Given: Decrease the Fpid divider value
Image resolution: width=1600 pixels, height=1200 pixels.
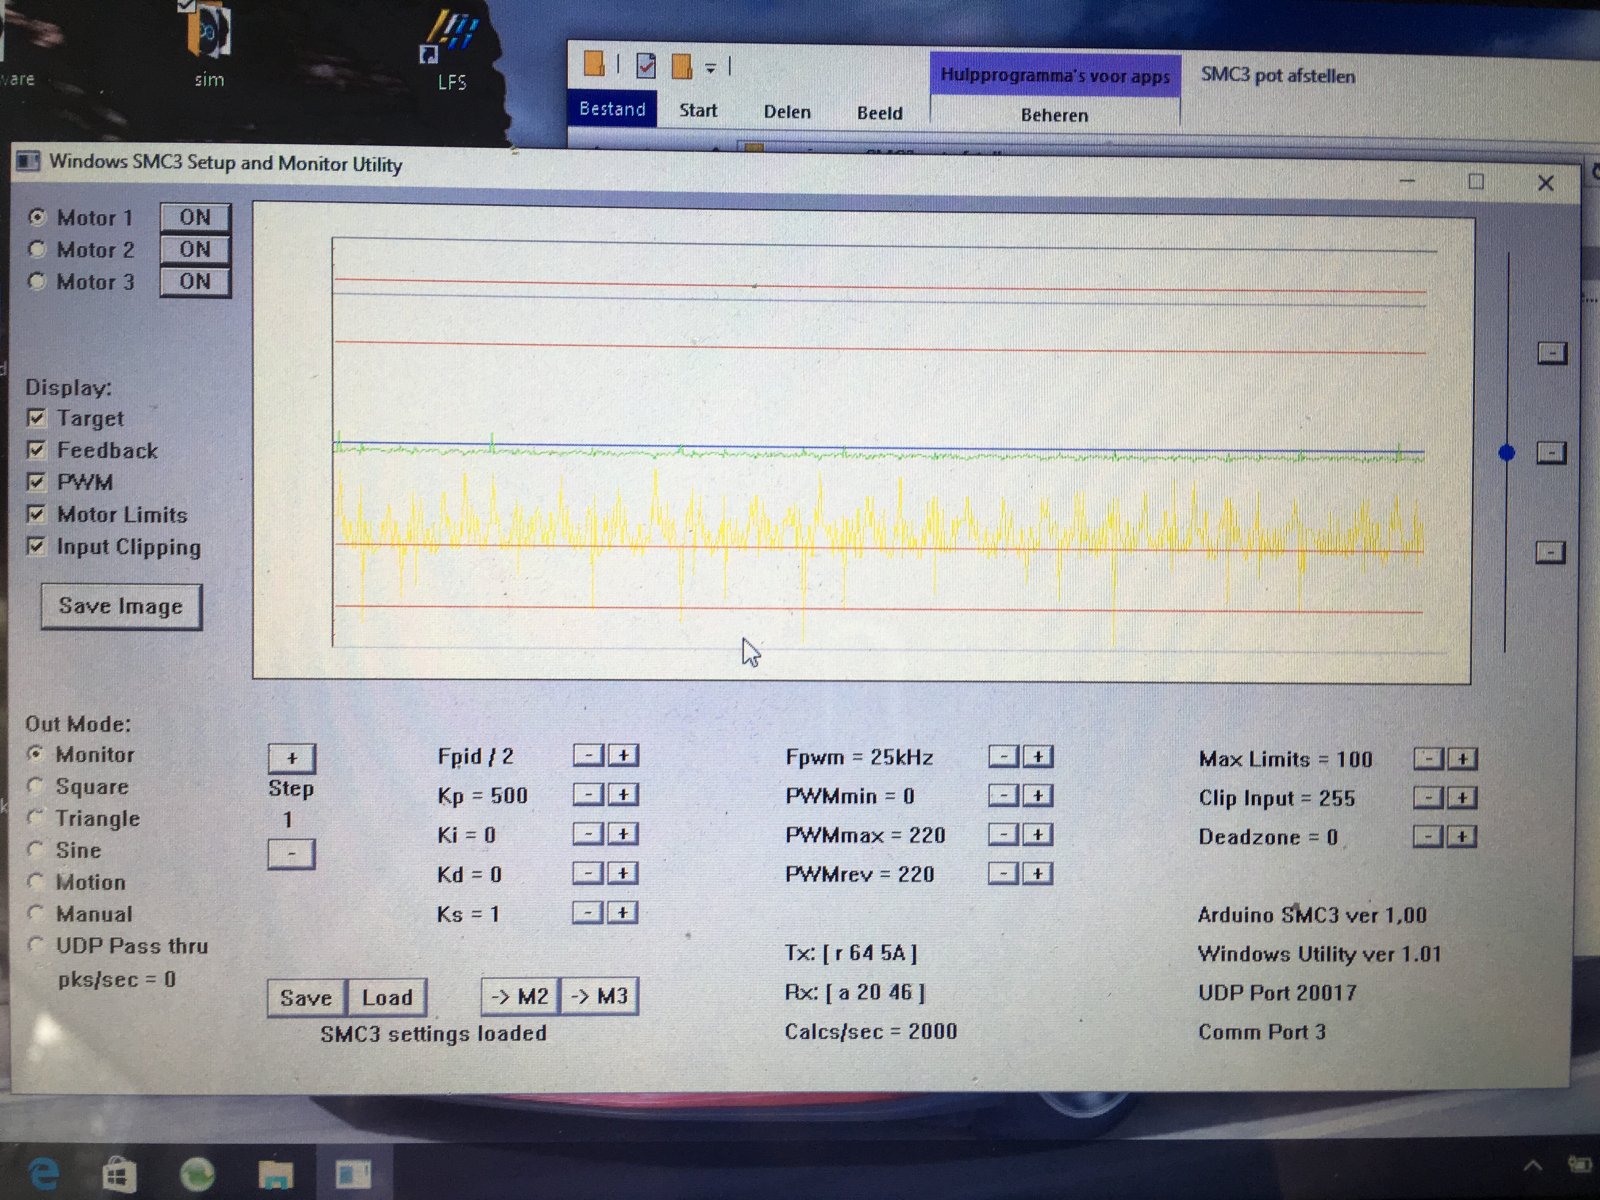Looking at the screenshot, I should coord(588,755).
